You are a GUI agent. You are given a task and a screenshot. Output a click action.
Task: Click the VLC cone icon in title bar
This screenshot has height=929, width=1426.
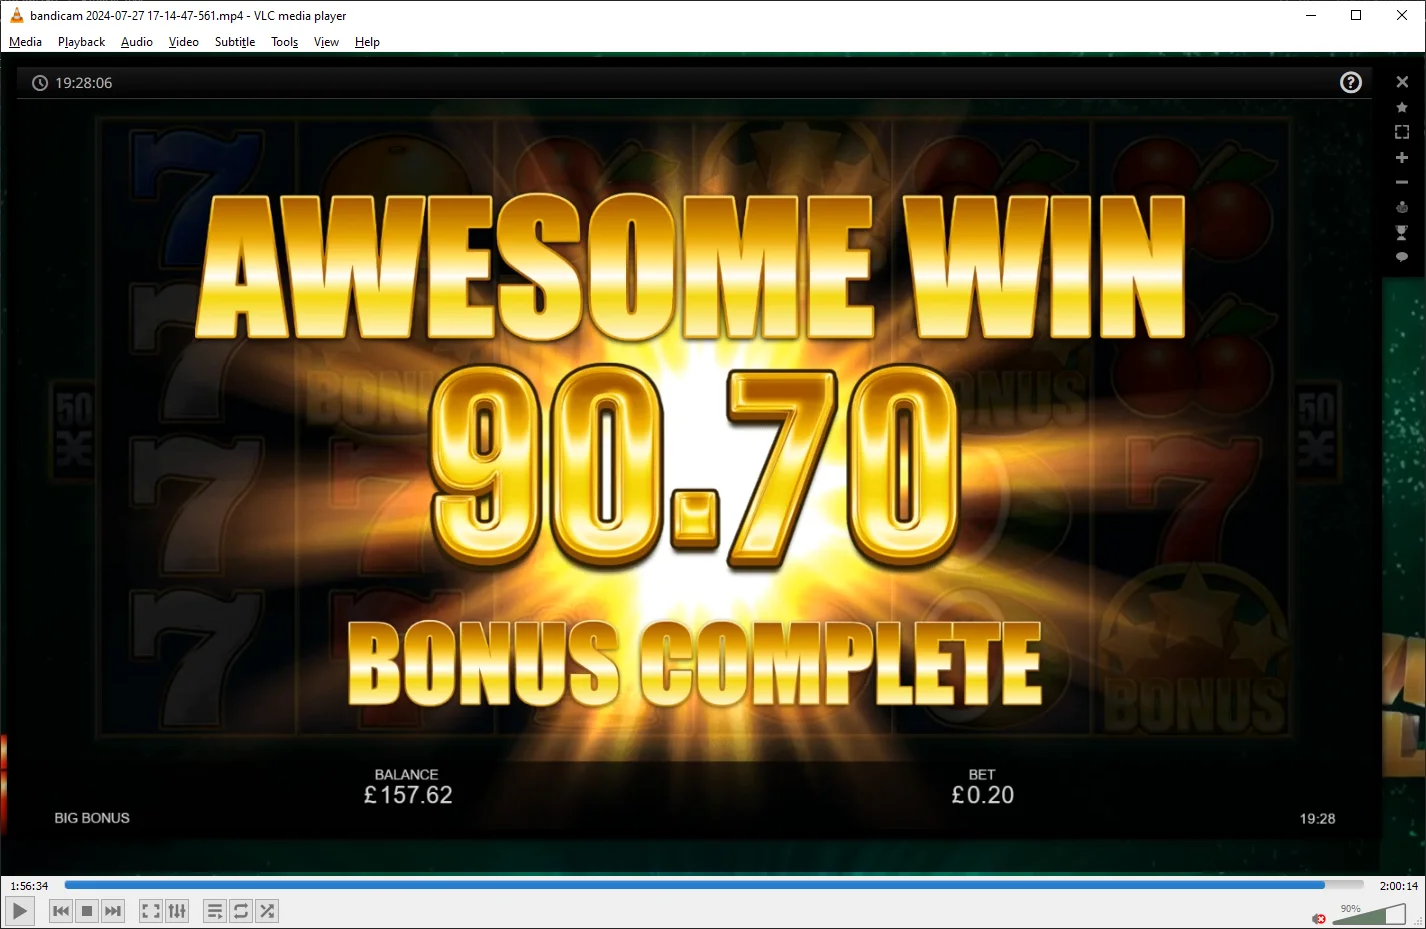[x=16, y=15]
